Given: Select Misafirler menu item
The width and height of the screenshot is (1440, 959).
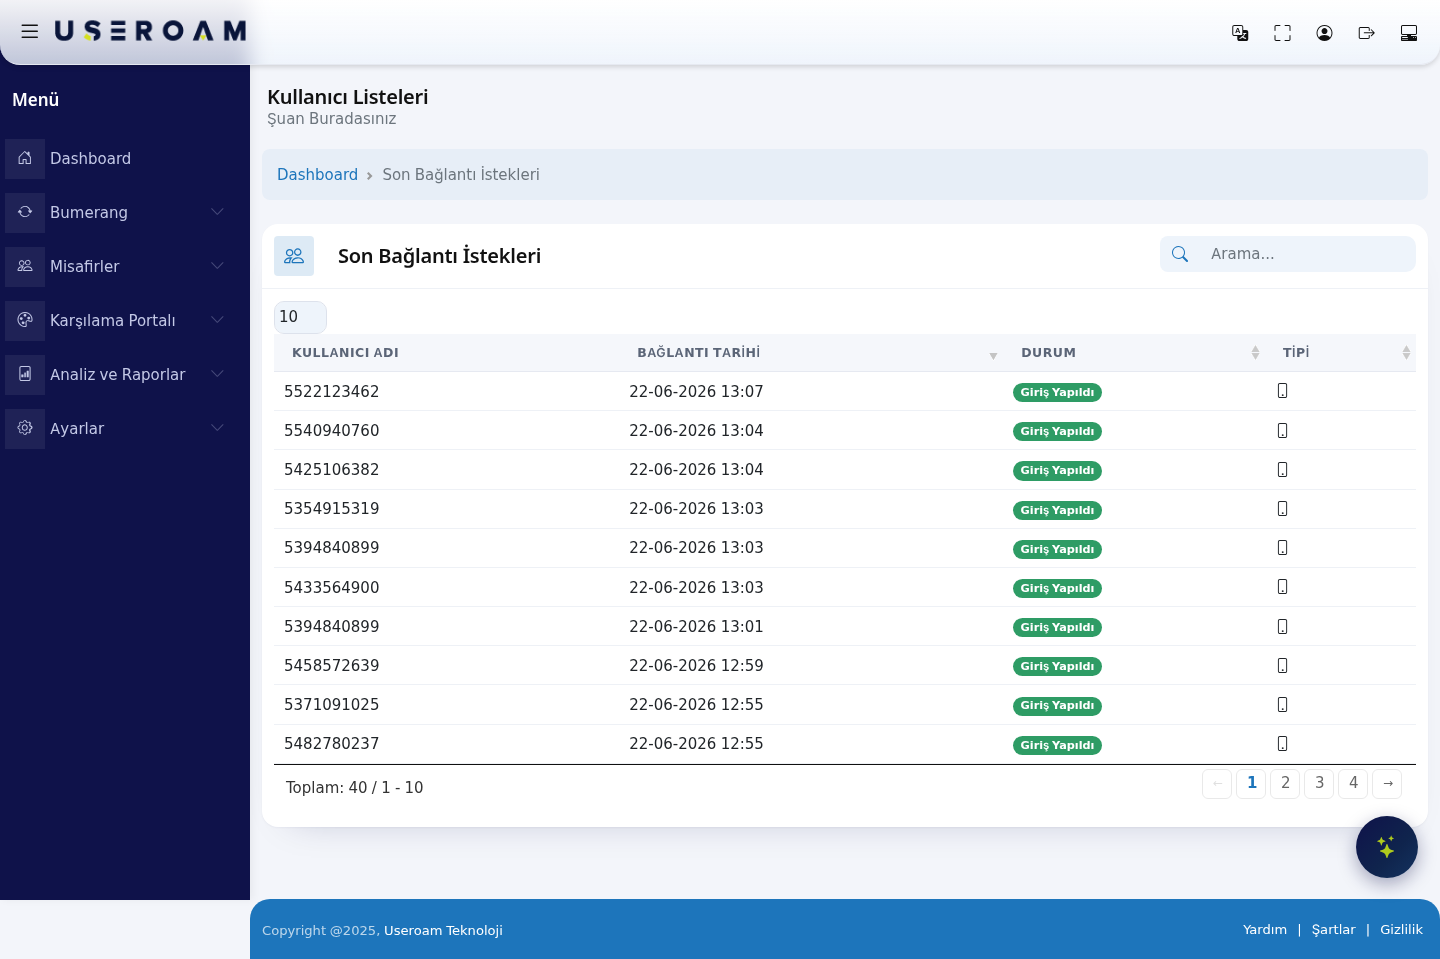Looking at the screenshot, I should (x=84, y=267).
